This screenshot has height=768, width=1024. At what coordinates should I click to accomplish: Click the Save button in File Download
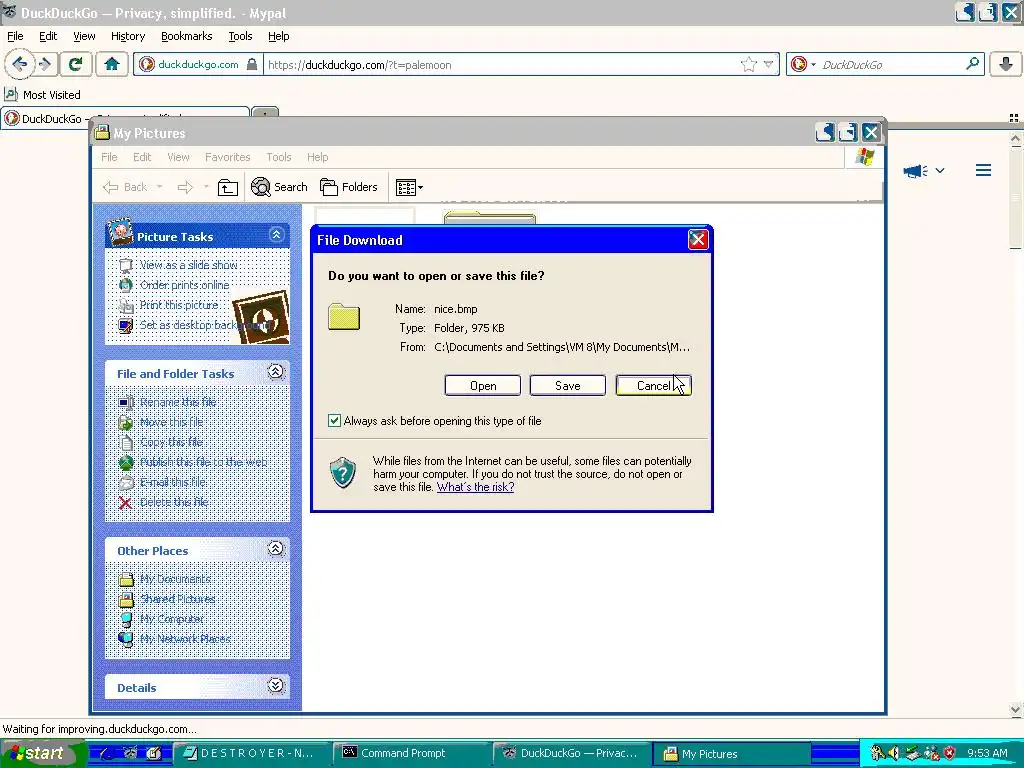(568, 385)
